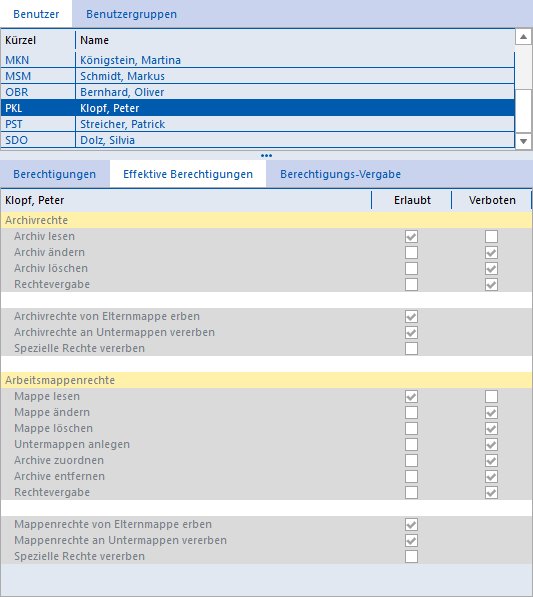This screenshot has height=597, width=533.
Task: Click the Archivrechte section header
Action: pyautogui.click(x=266, y=220)
